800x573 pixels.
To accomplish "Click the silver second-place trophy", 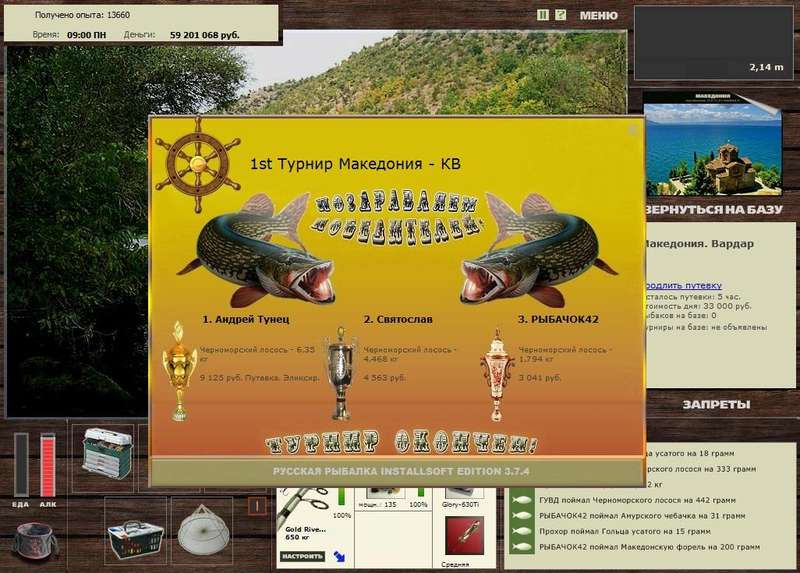I will 341,372.
